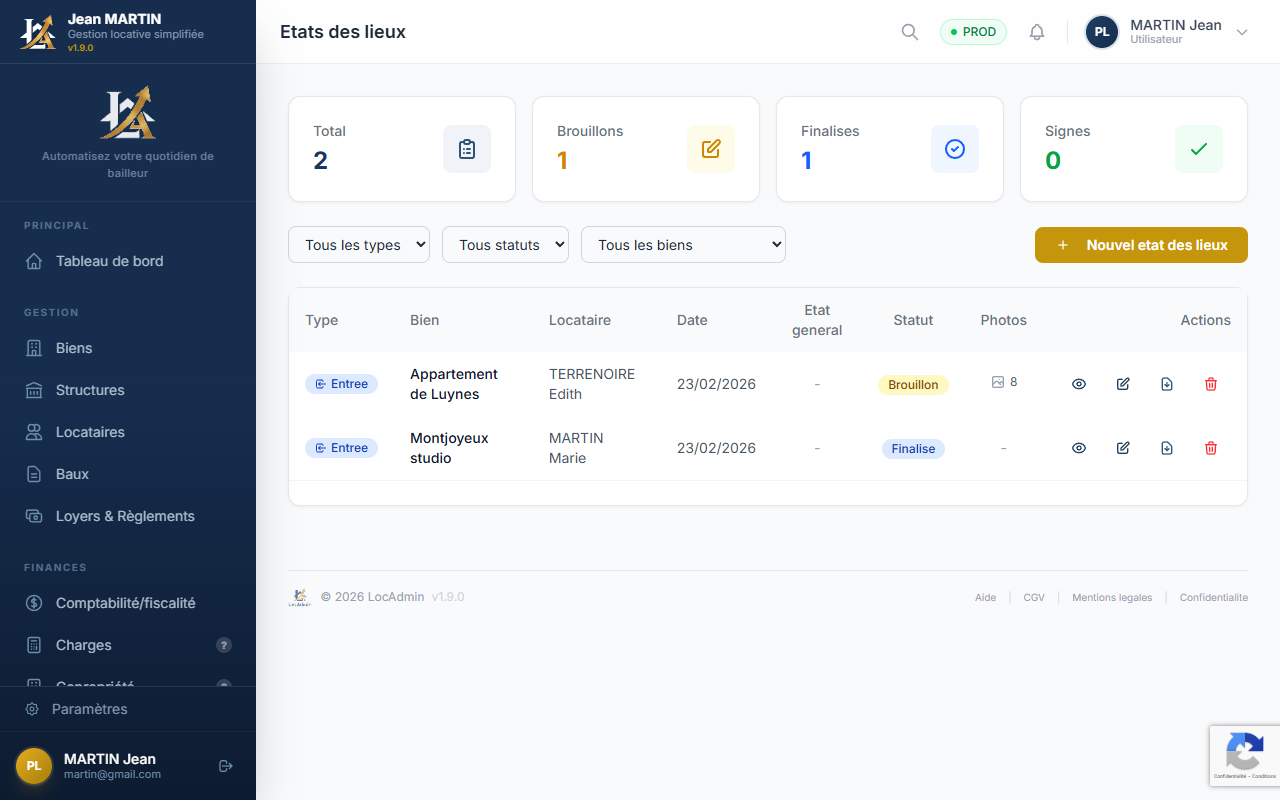Screen dimensions: 1280x800
Task: Download the Montjoyeux studio inspection document
Action: click(x=1167, y=448)
